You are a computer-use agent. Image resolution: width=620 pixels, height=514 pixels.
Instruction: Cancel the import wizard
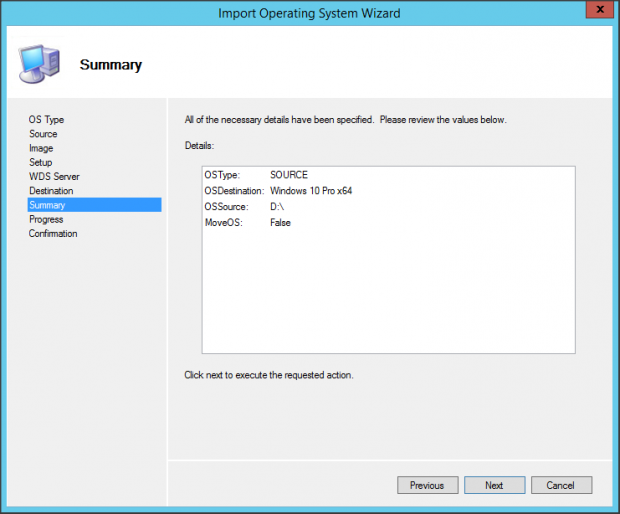[x=561, y=485]
